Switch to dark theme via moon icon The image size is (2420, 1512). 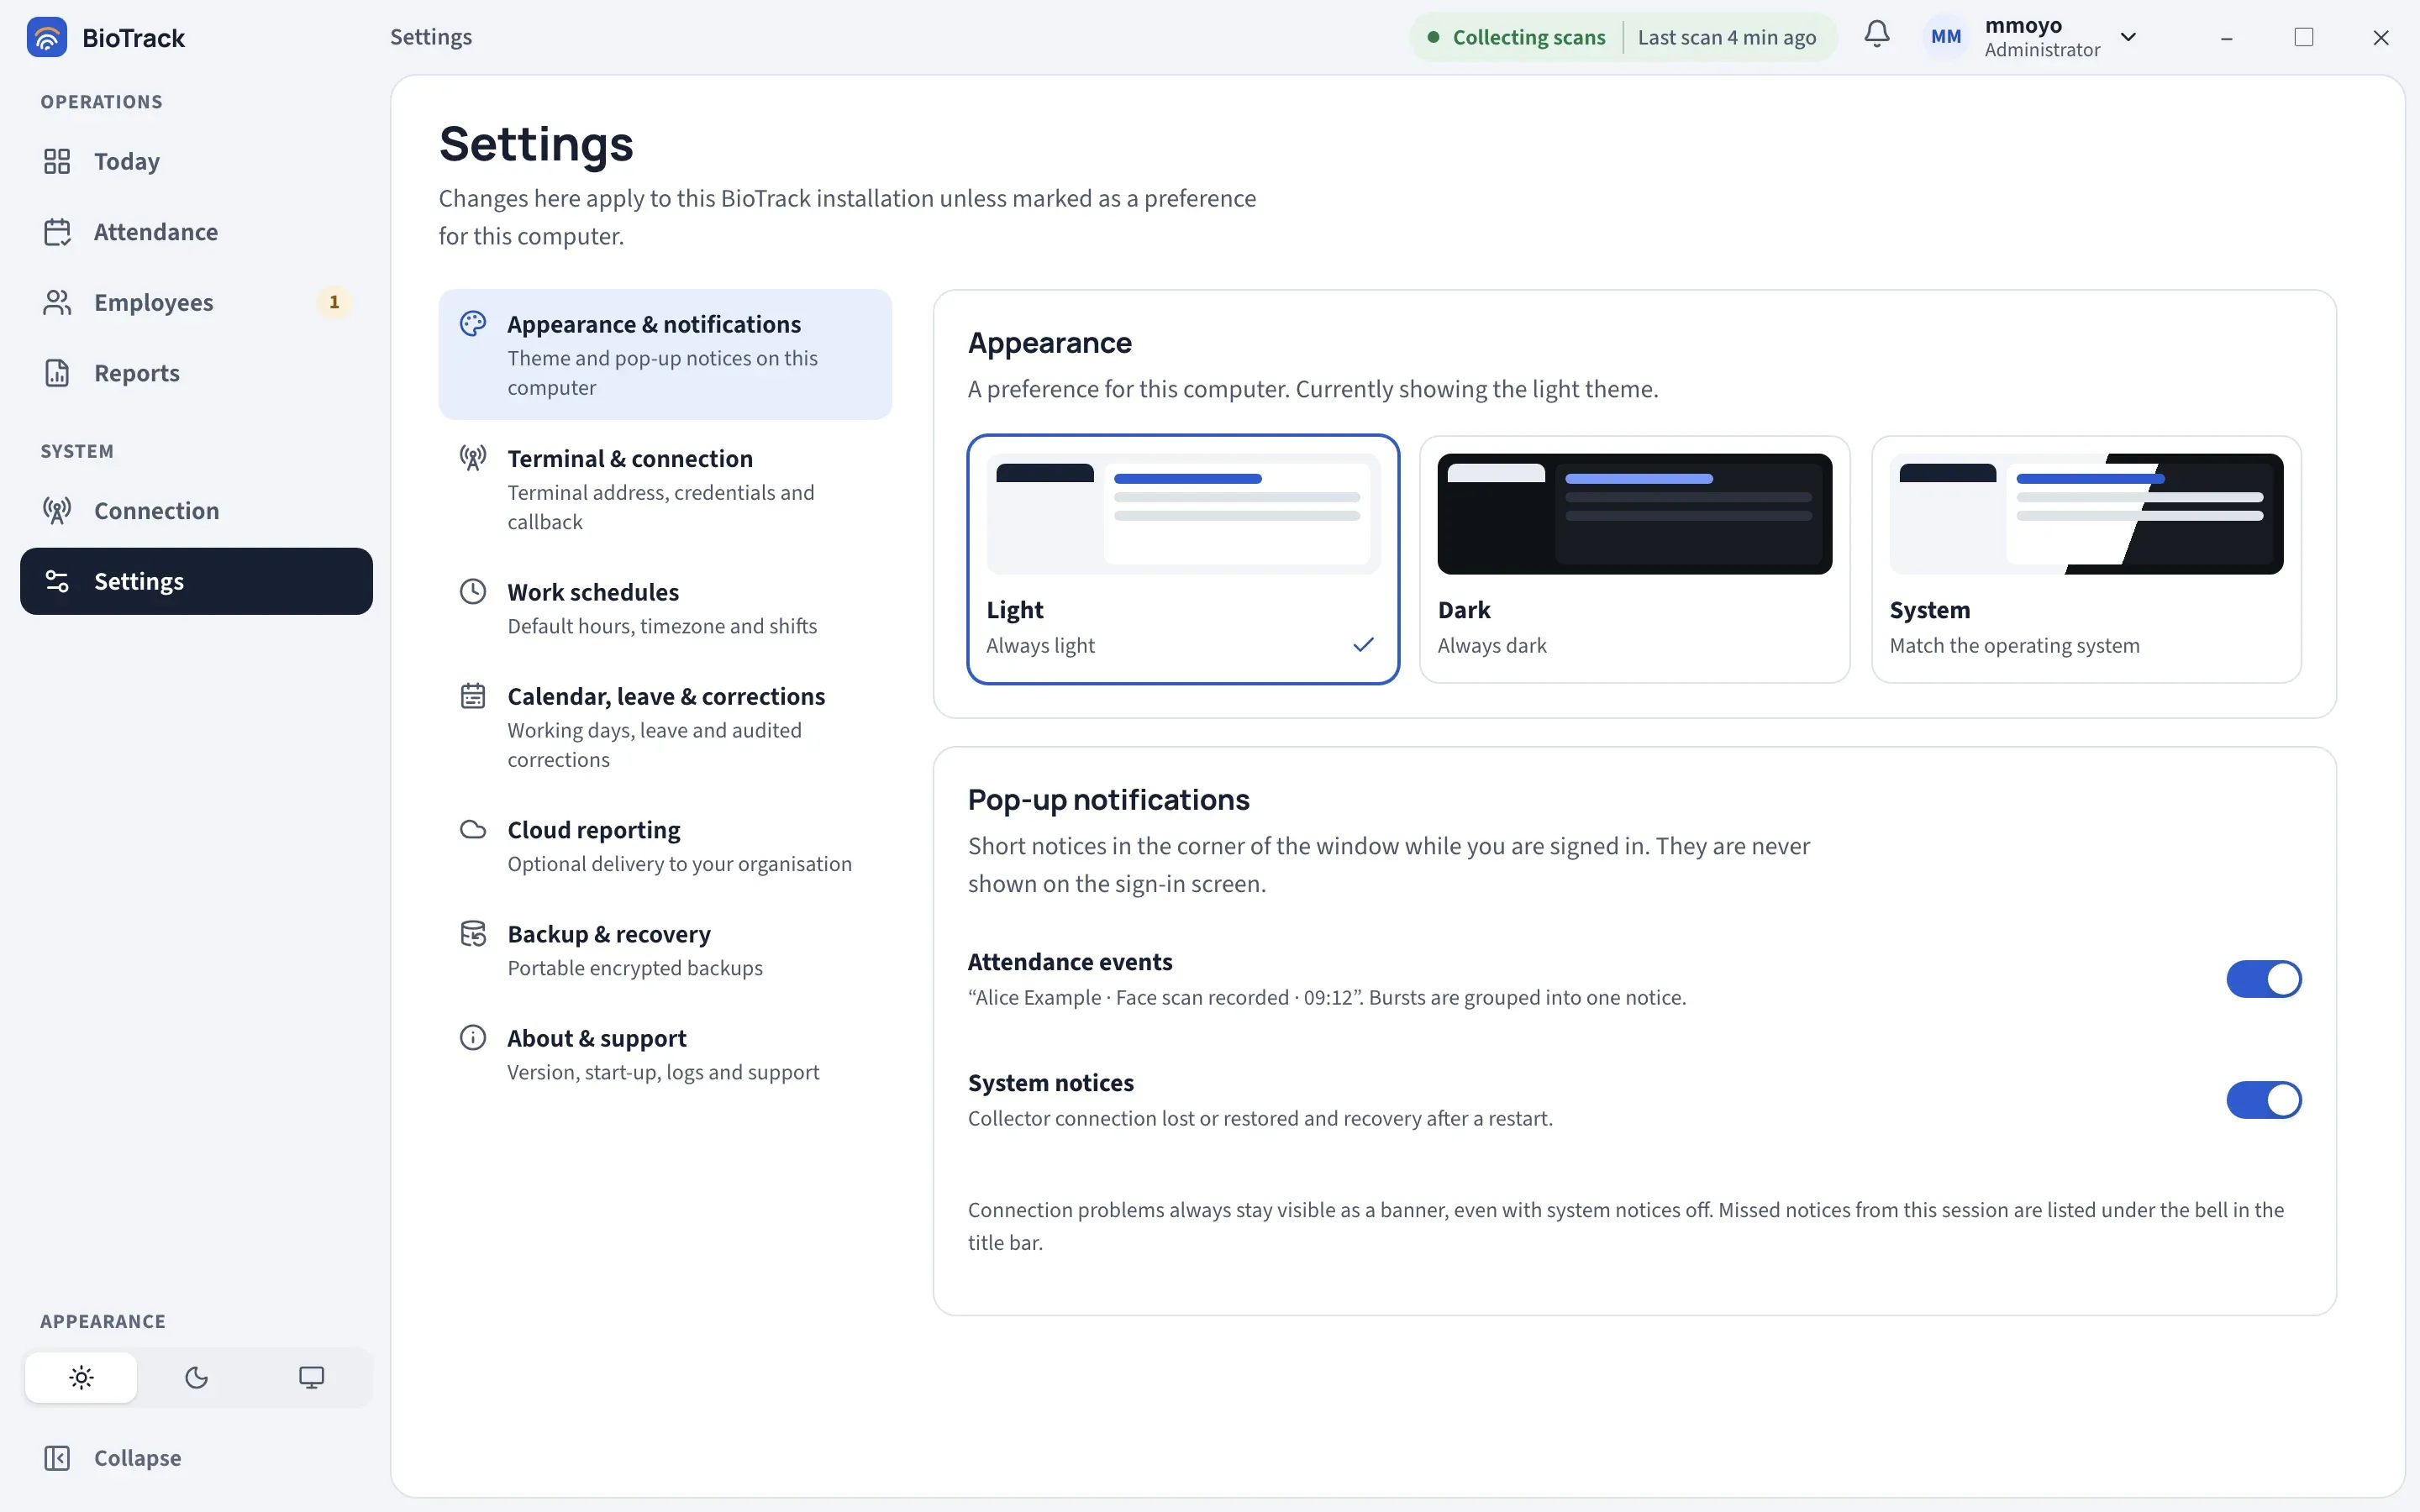point(196,1377)
